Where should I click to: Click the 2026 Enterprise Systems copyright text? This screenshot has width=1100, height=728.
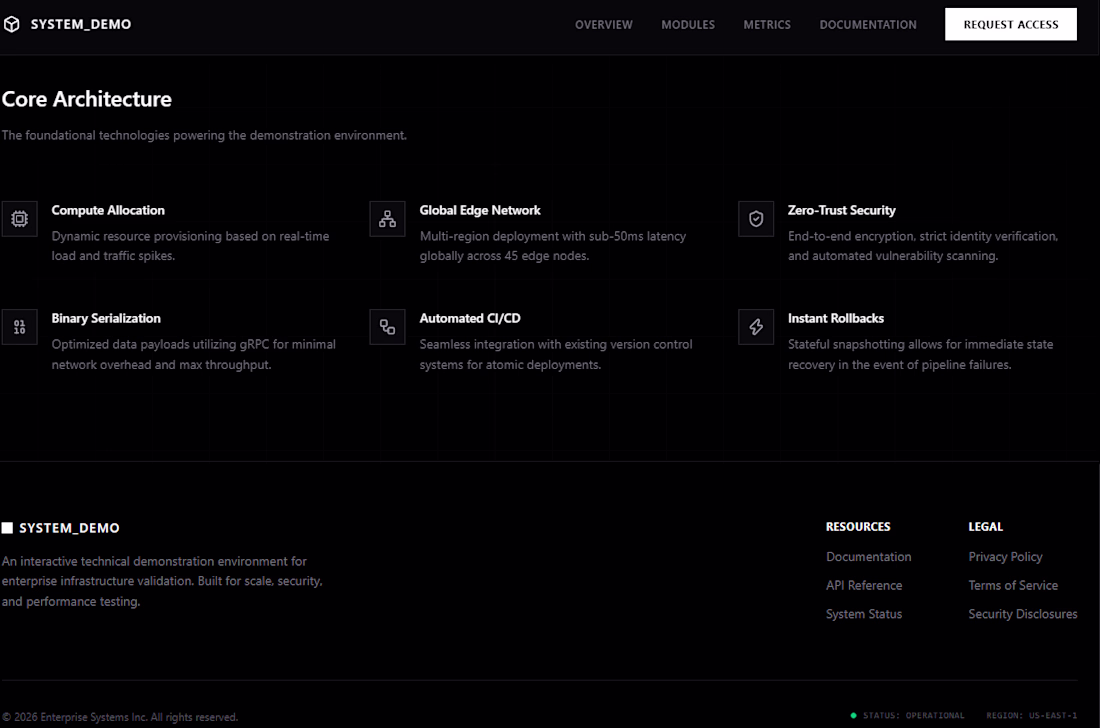click(120, 717)
